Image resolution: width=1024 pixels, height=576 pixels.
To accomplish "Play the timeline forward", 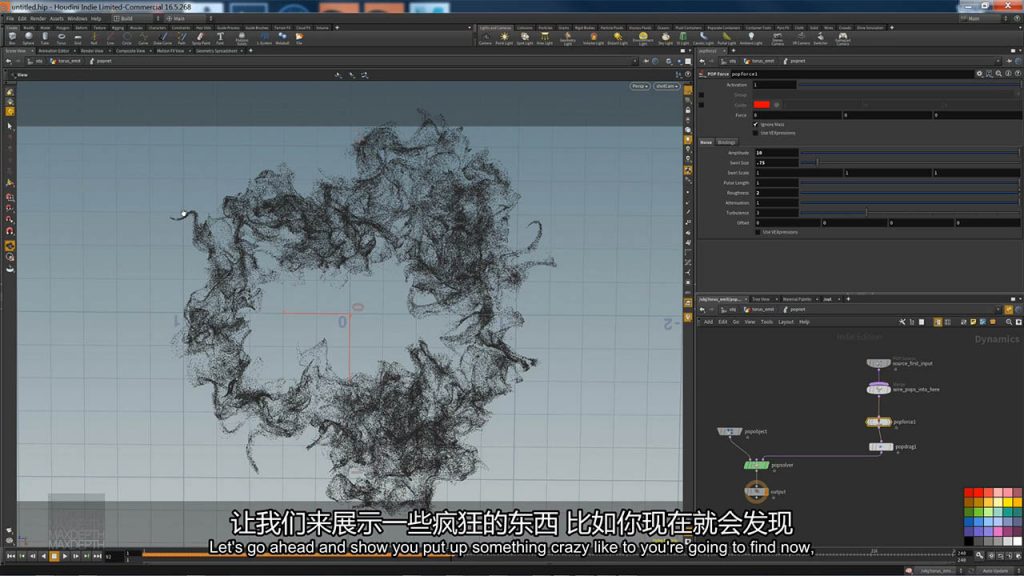I will 65,556.
